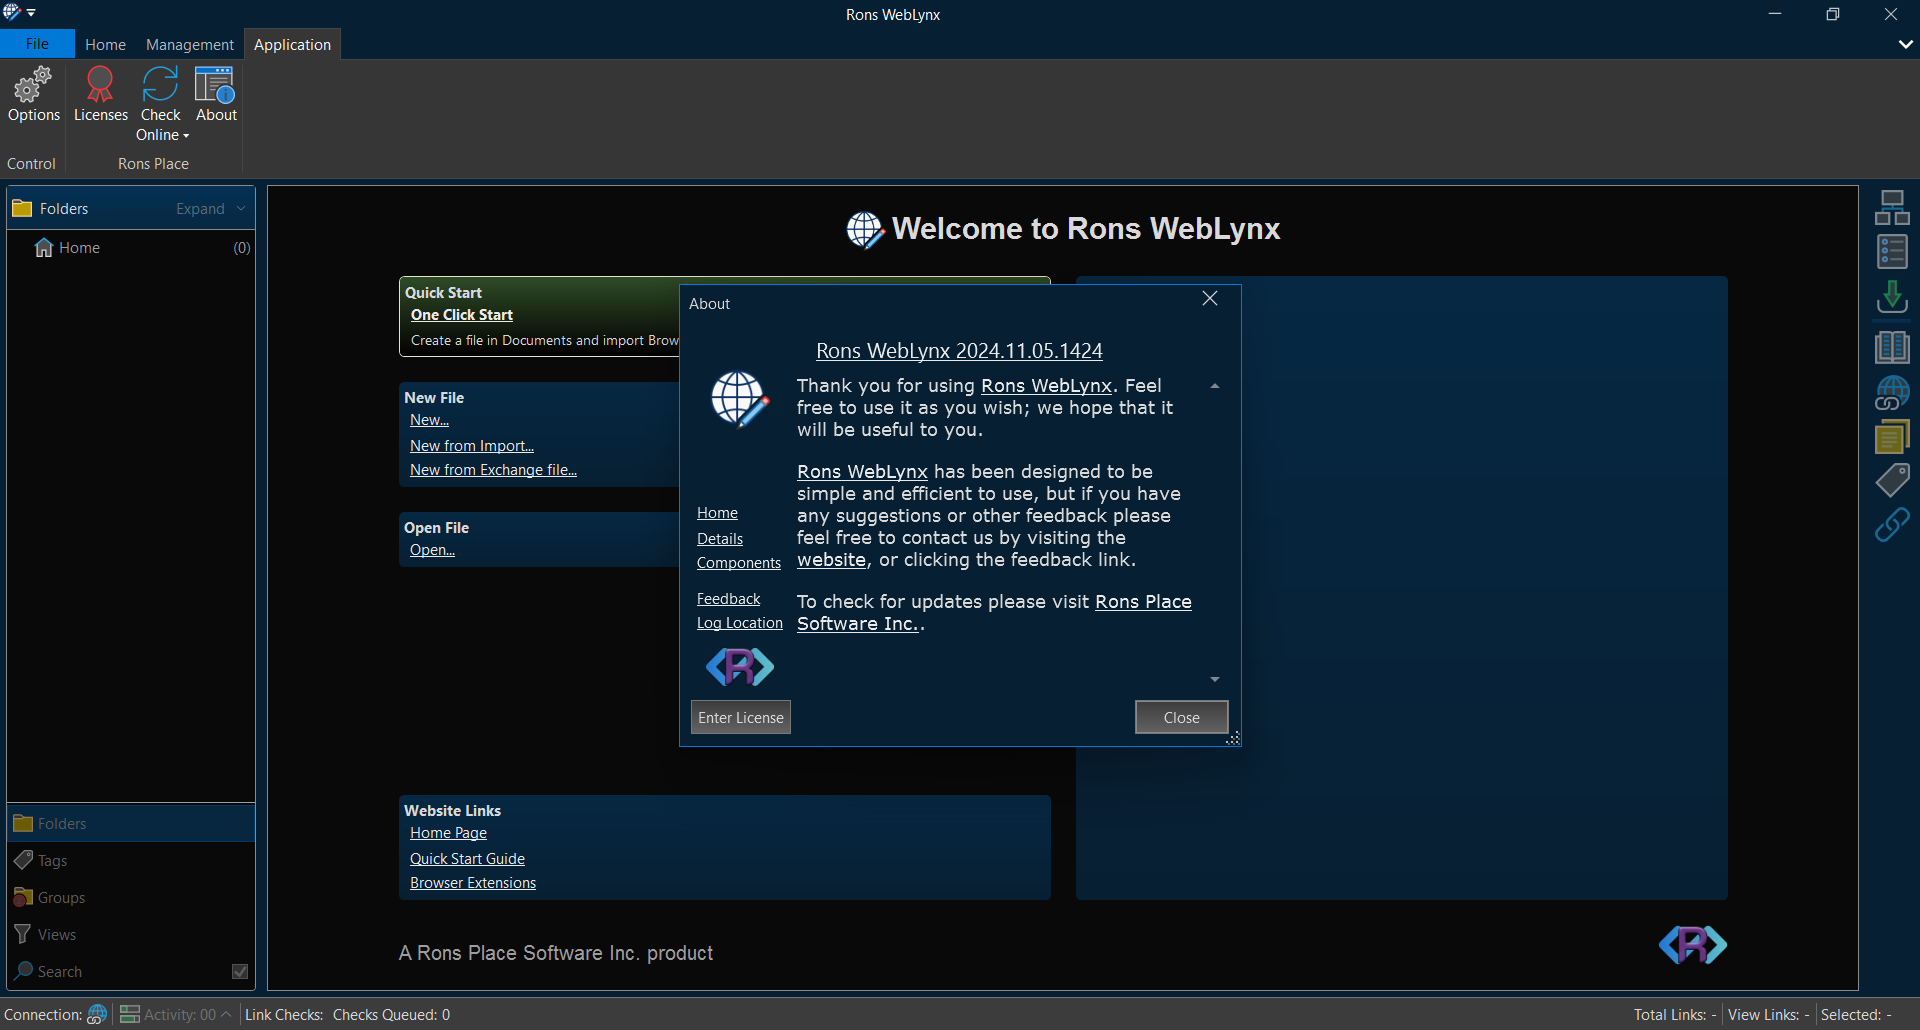1920x1030 pixels.
Task: Open the book icon in right sidebar
Action: coord(1892,347)
